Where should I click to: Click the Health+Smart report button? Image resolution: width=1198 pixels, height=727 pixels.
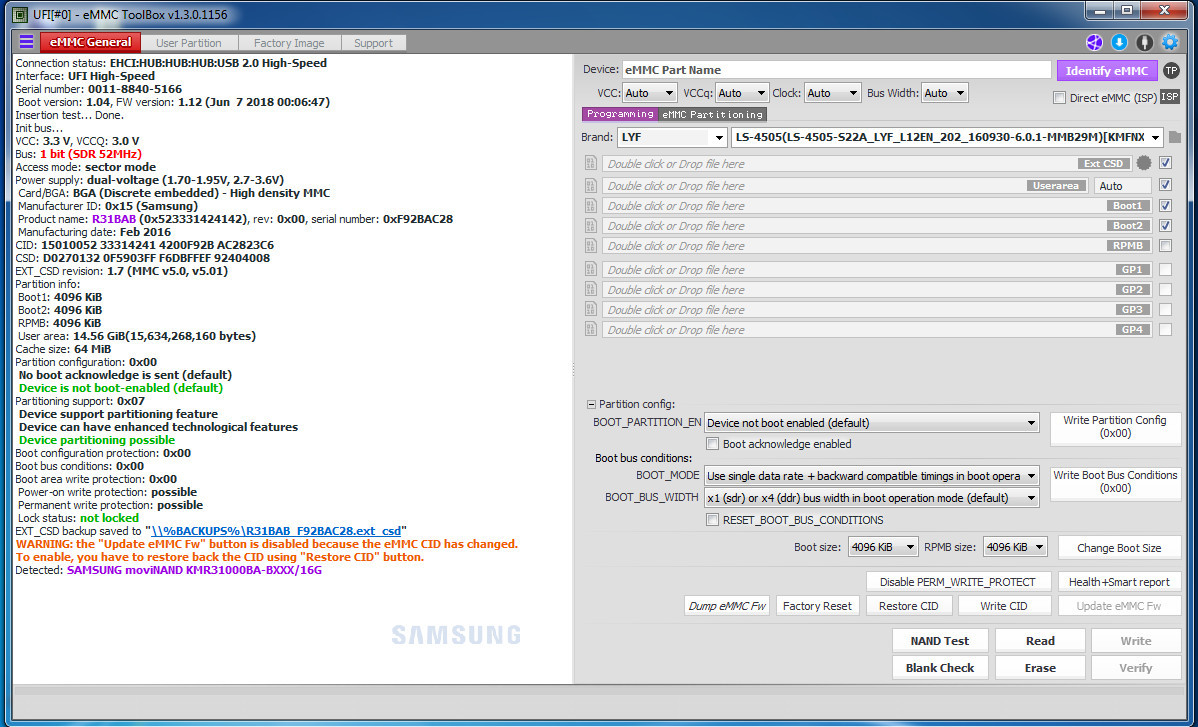1119,582
